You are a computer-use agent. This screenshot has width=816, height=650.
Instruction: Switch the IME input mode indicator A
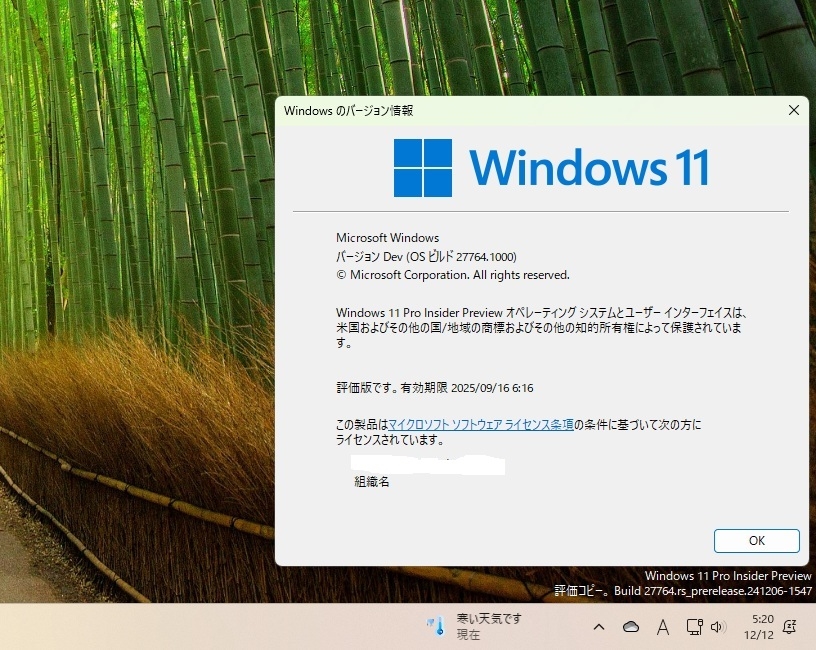(x=662, y=627)
